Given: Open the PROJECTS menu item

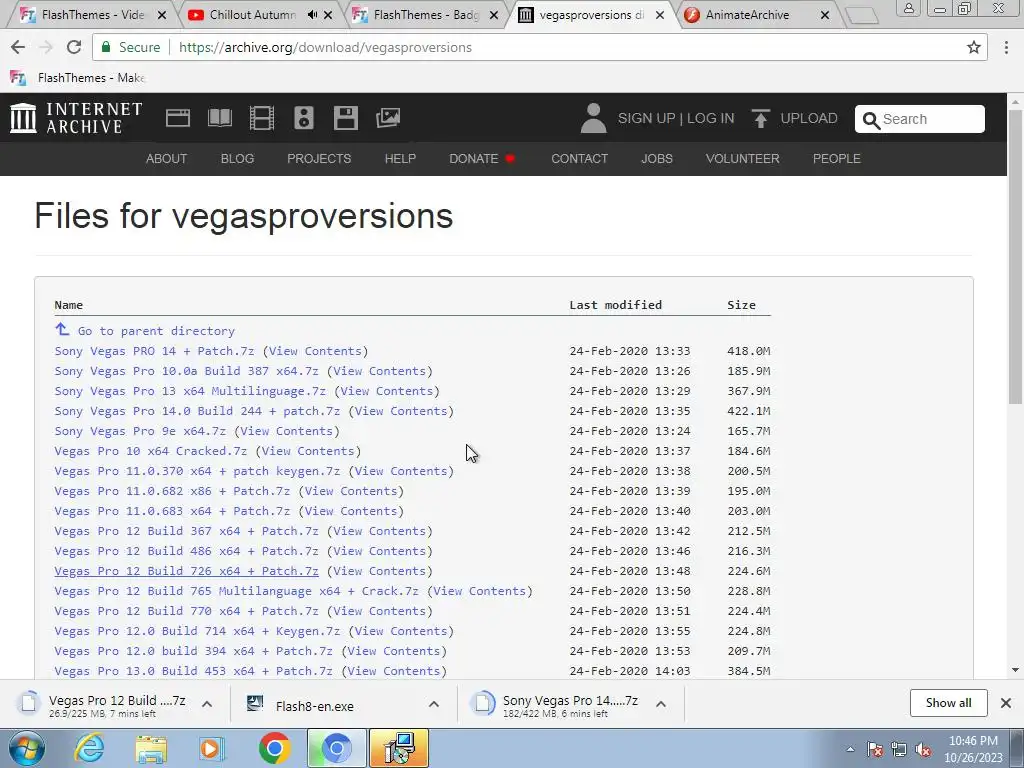Looking at the screenshot, I should [x=319, y=159].
